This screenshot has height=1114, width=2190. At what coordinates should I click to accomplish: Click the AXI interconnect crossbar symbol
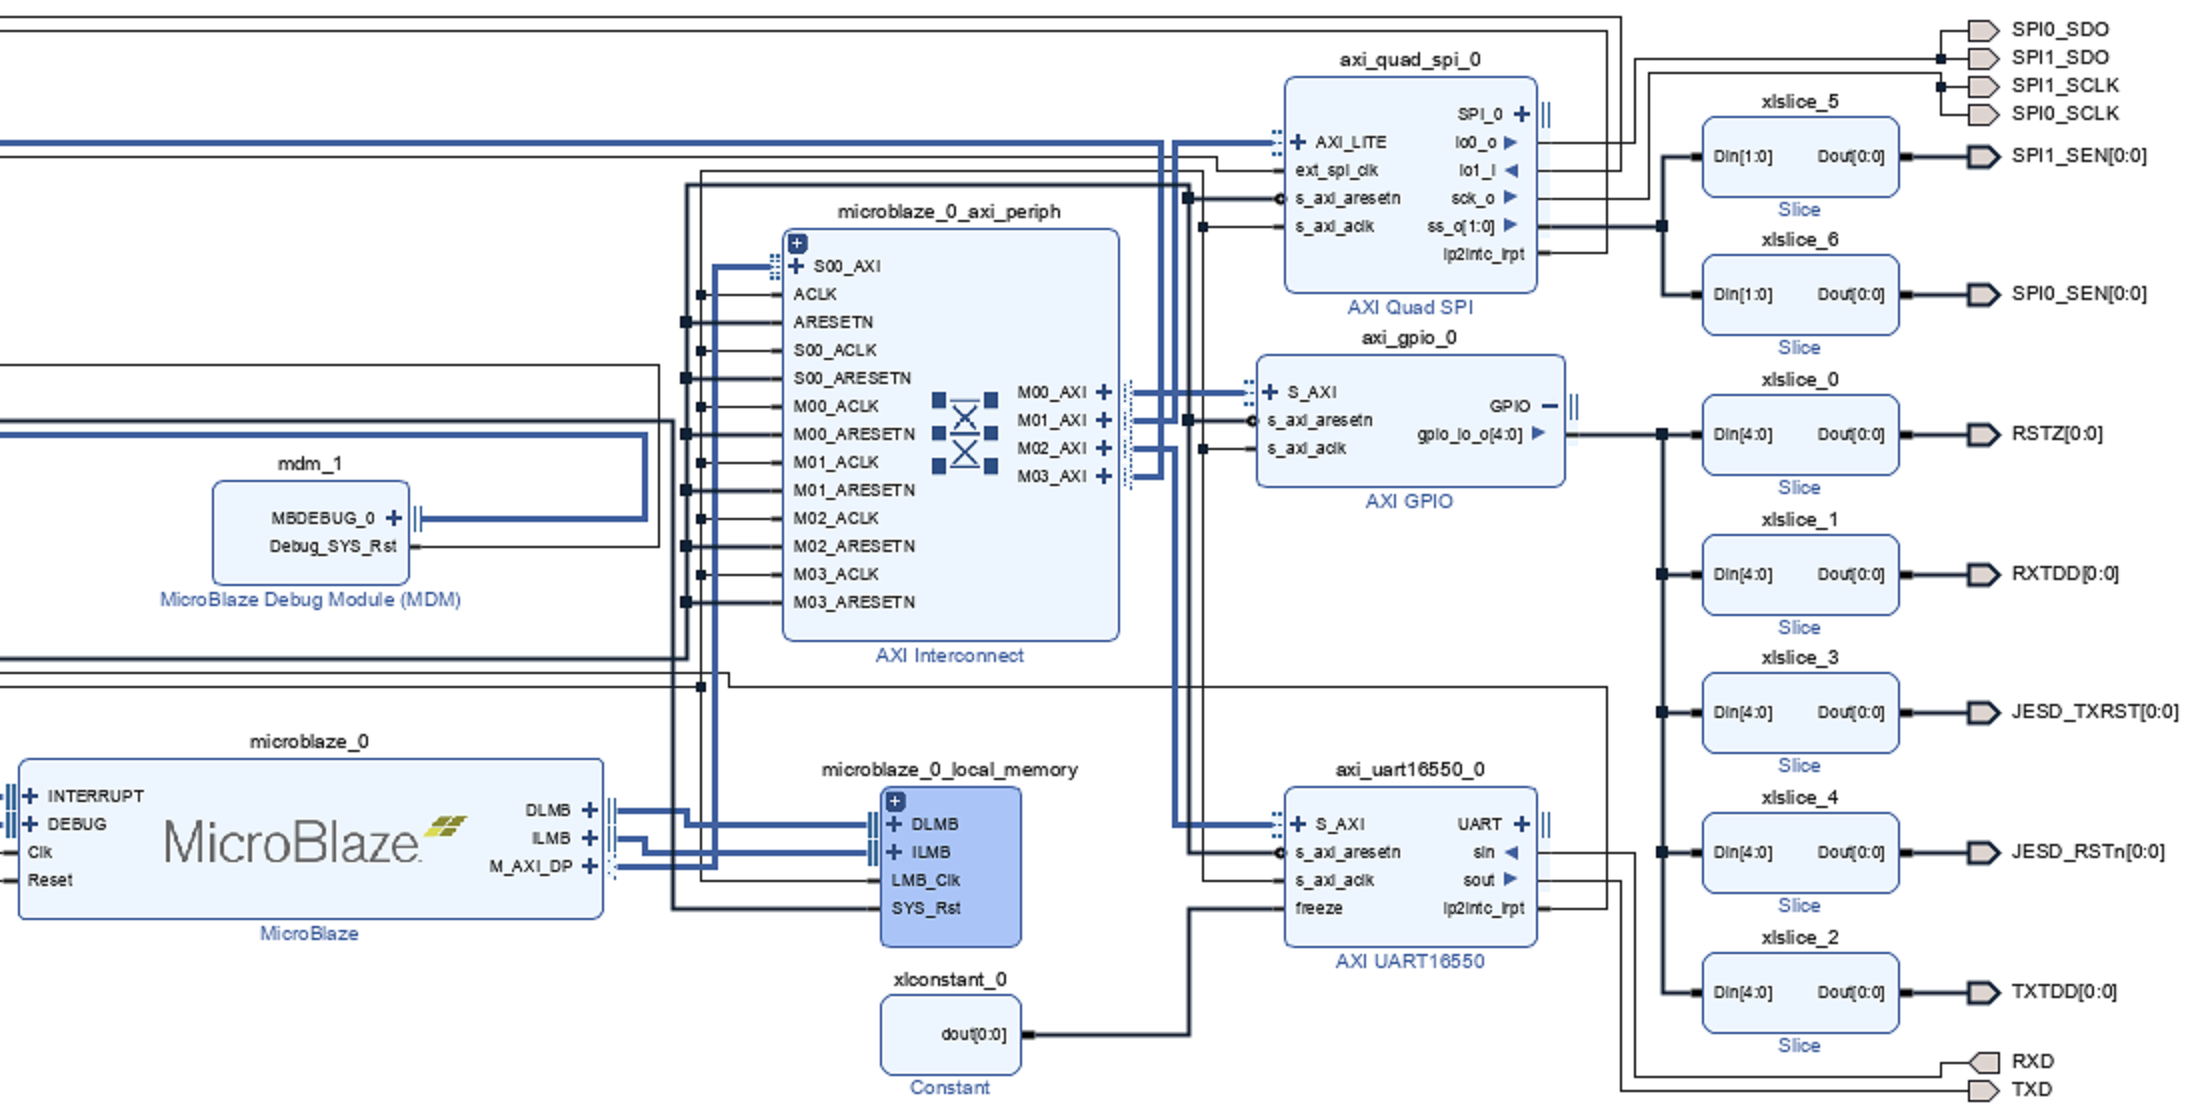click(x=964, y=434)
